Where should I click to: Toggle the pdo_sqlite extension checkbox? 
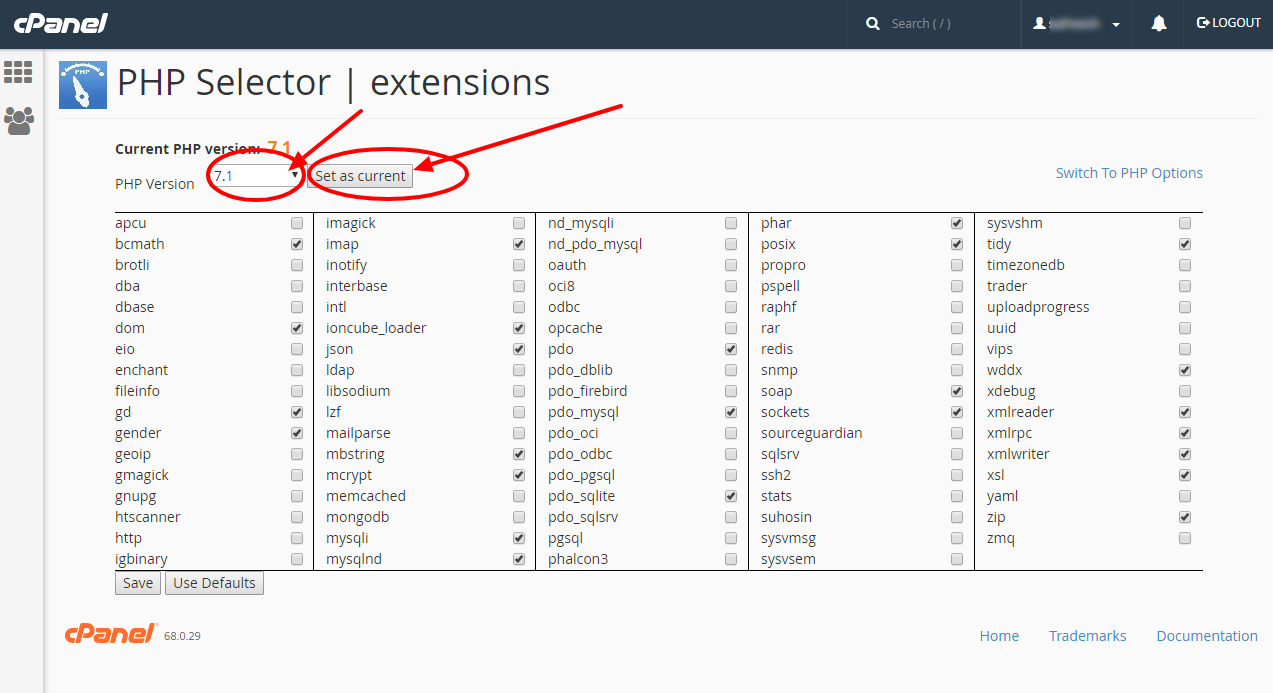731,496
